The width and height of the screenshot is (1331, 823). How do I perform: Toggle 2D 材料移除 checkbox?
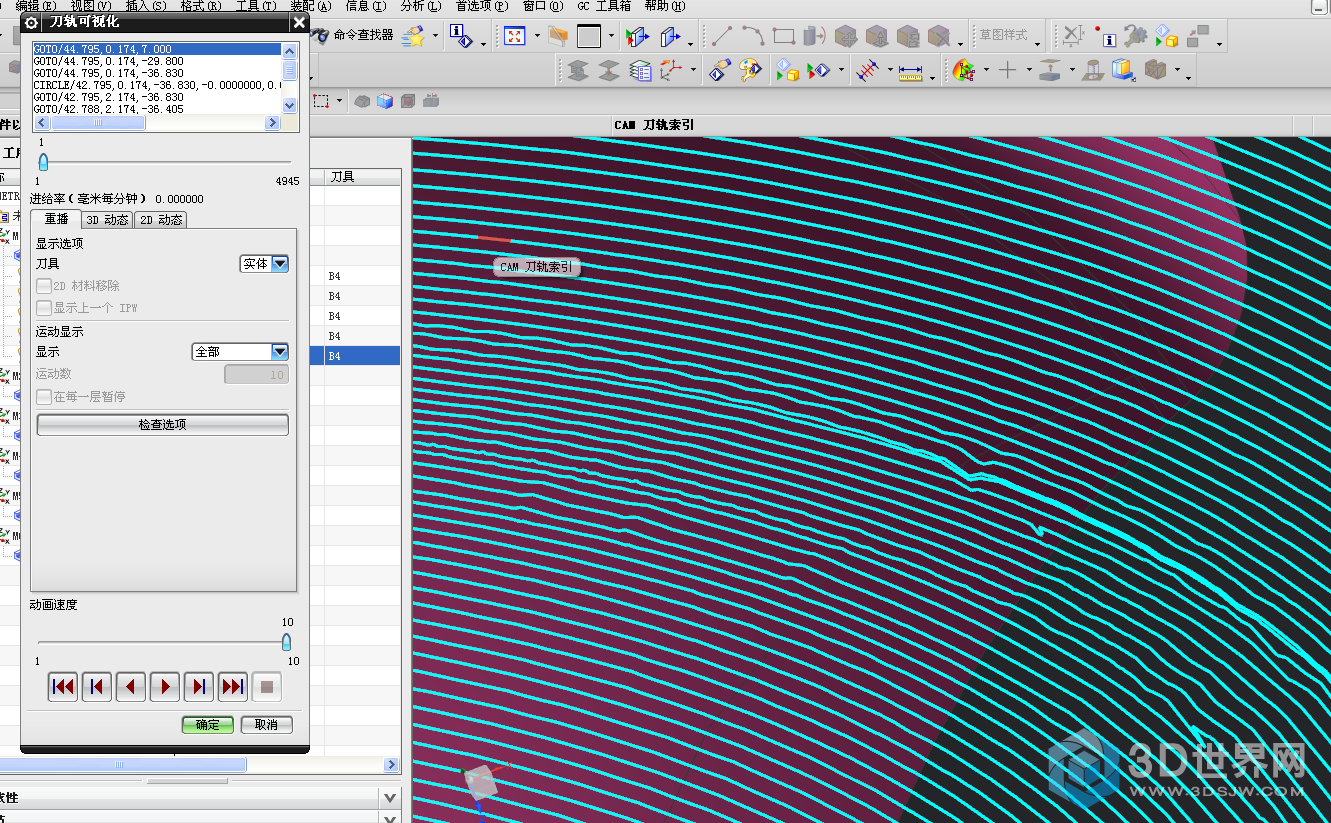[x=44, y=286]
